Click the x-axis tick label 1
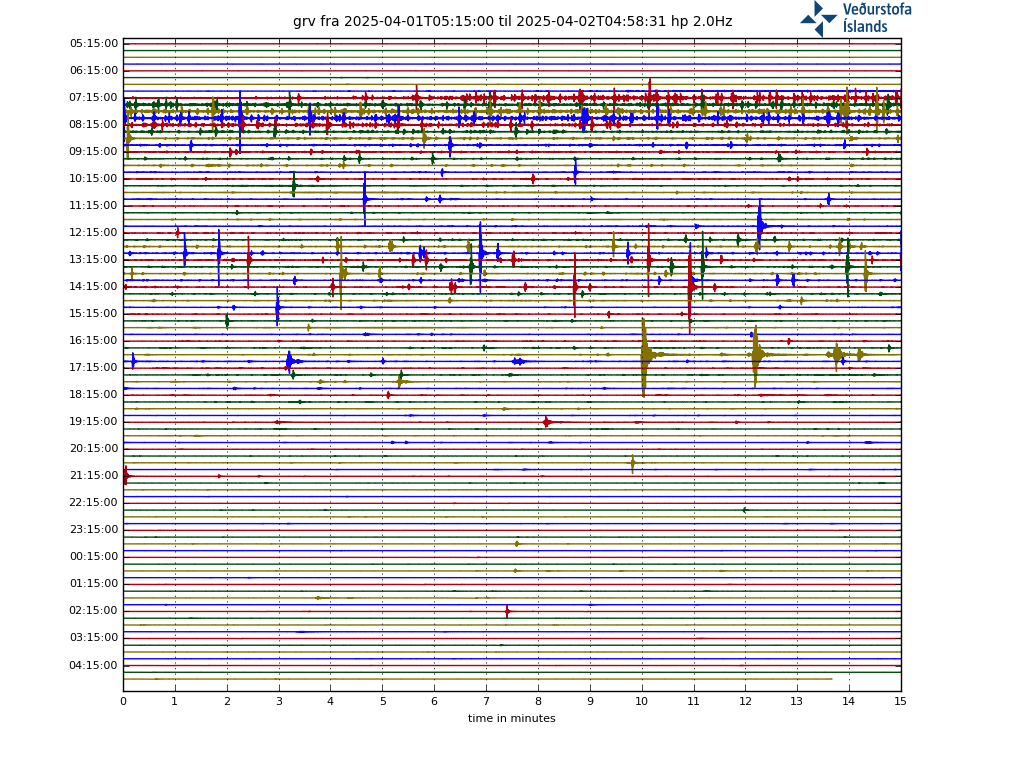Screen dimensions: 1024x768 coord(174,702)
